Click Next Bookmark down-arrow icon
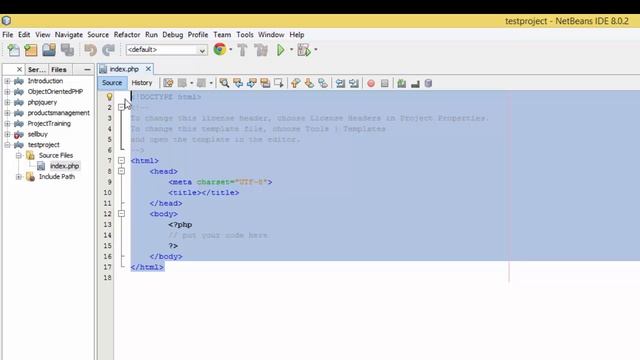Screen dimensions: 640x360 pos(309,83)
